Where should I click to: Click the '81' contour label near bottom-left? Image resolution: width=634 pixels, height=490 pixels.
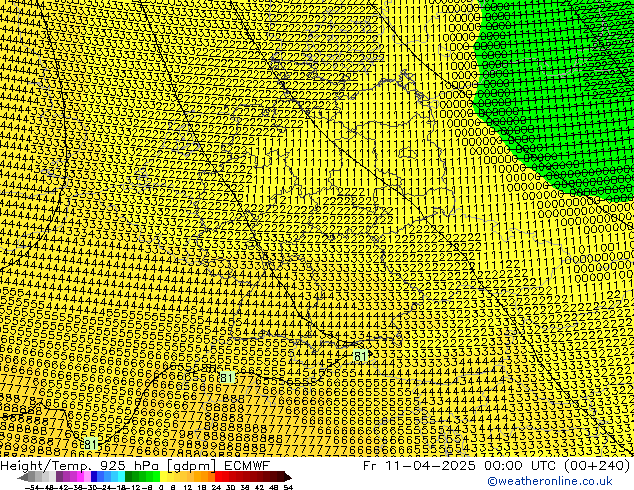pos(91,444)
